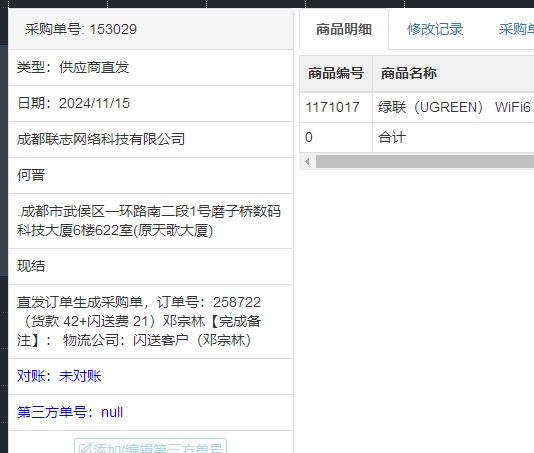The height and width of the screenshot is (453, 534).
Task: Open the partially visible 采购单 tab
Action: tap(516, 29)
